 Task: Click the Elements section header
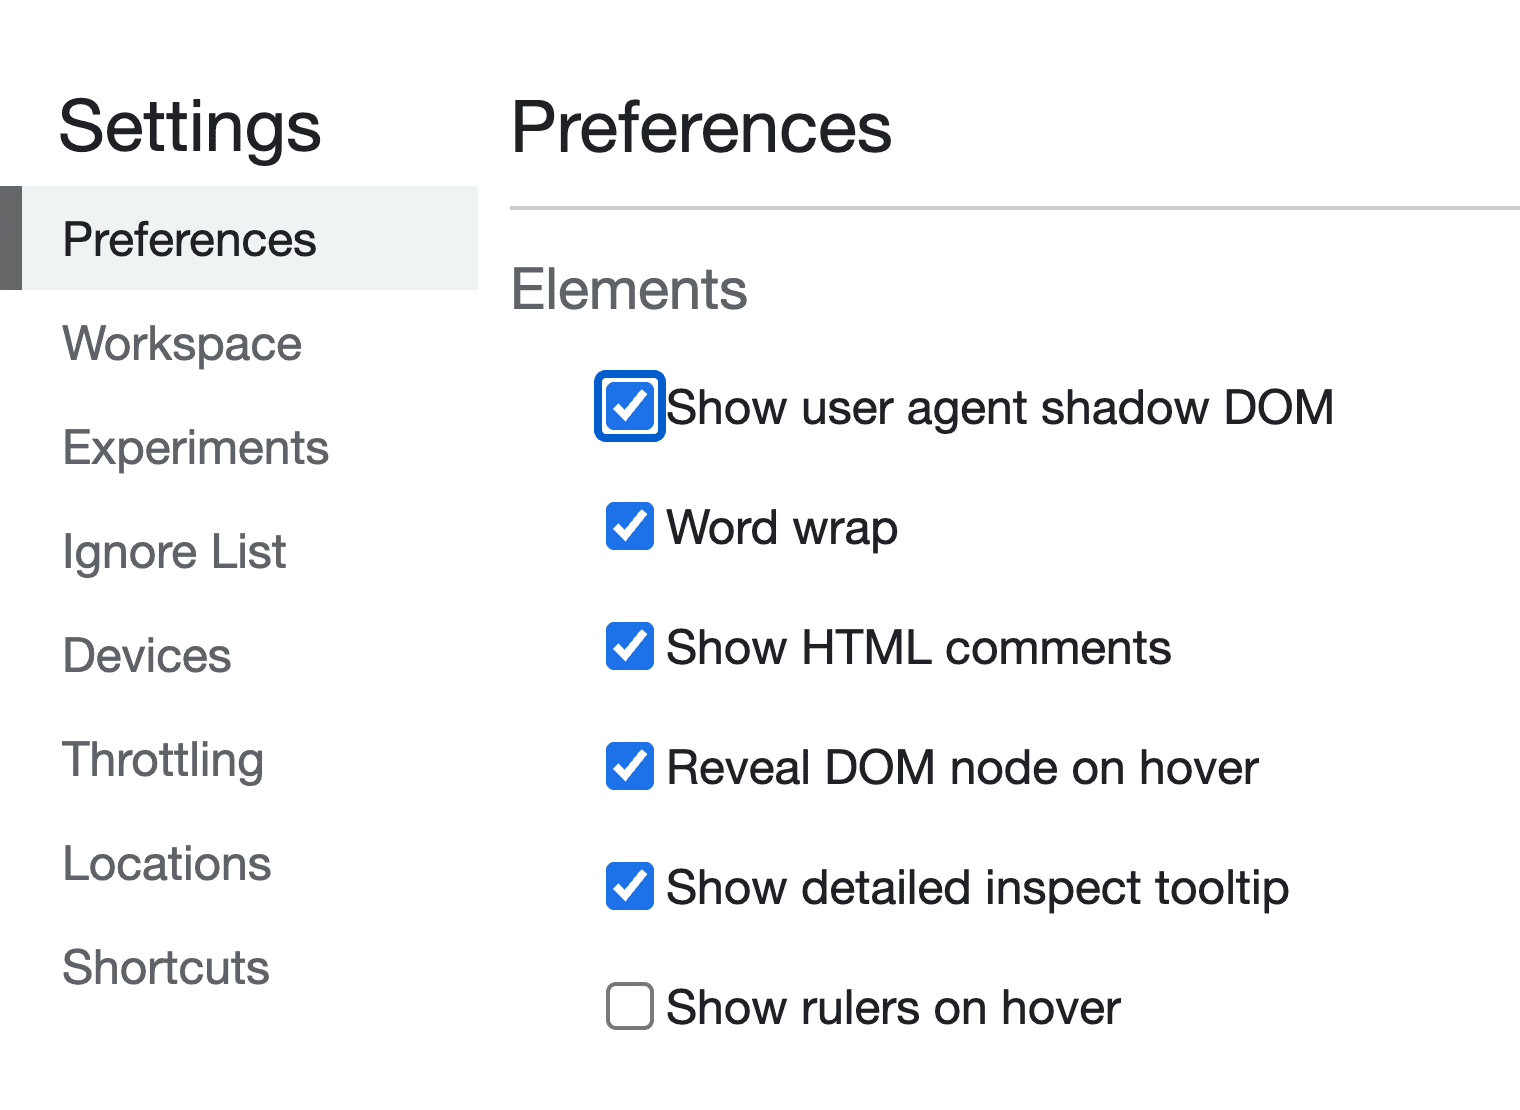630,290
